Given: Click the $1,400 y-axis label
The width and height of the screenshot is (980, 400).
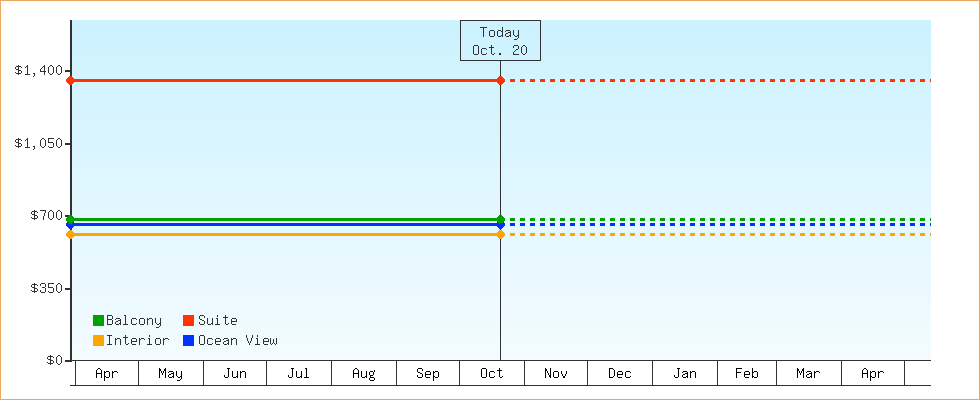Looking at the screenshot, I should [39, 70].
